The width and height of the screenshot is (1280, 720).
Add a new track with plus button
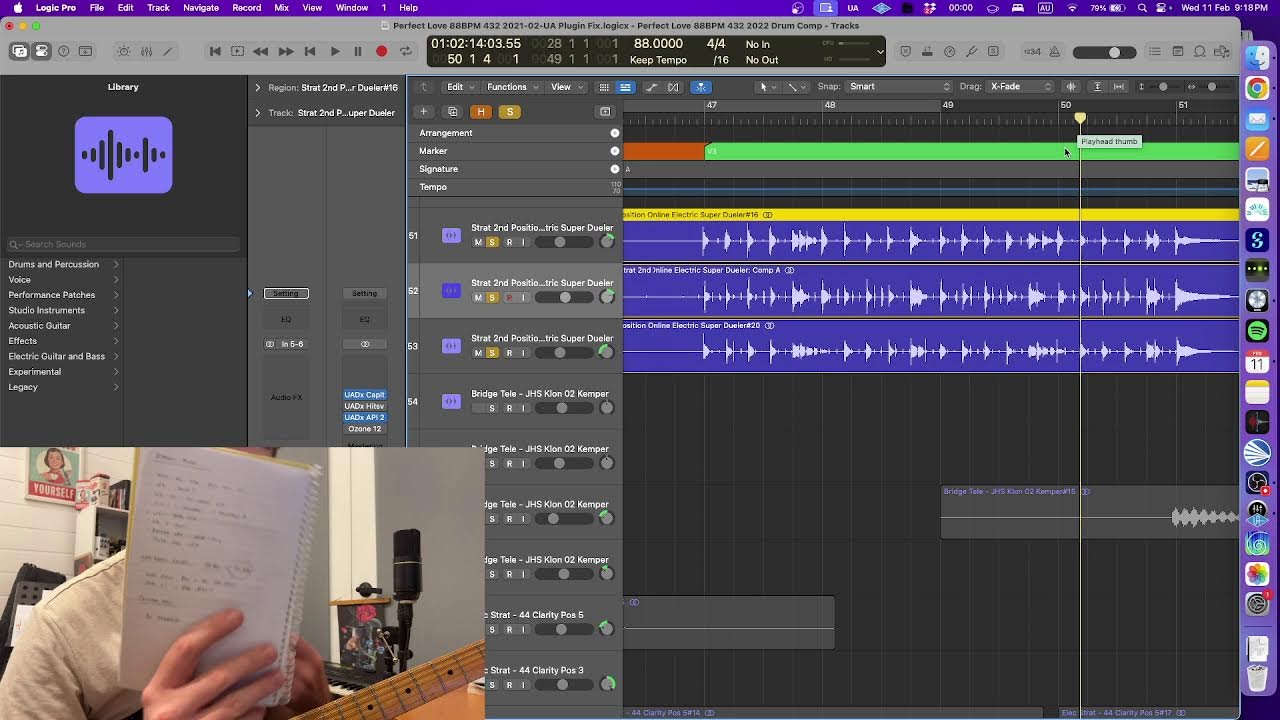coord(424,112)
